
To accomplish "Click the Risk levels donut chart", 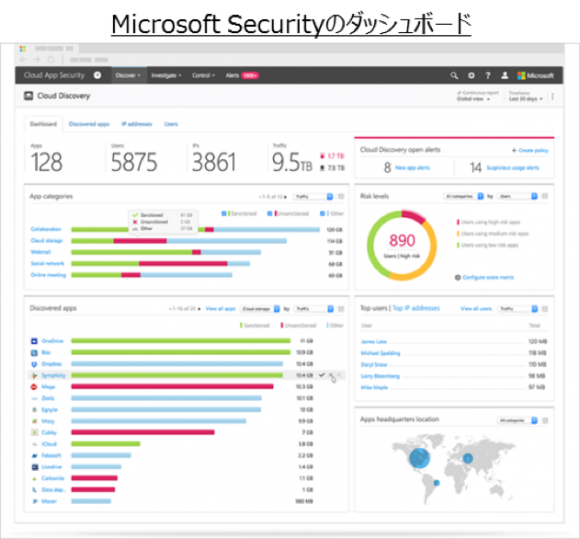I will tap(402, 246).
